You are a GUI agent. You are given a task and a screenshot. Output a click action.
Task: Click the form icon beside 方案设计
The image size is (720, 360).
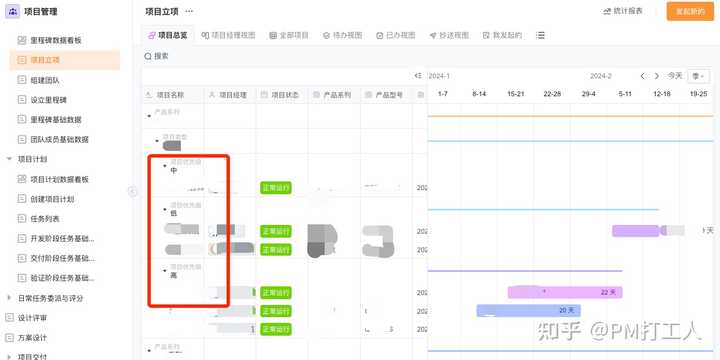pyautogui.click(x=9, y=338)
